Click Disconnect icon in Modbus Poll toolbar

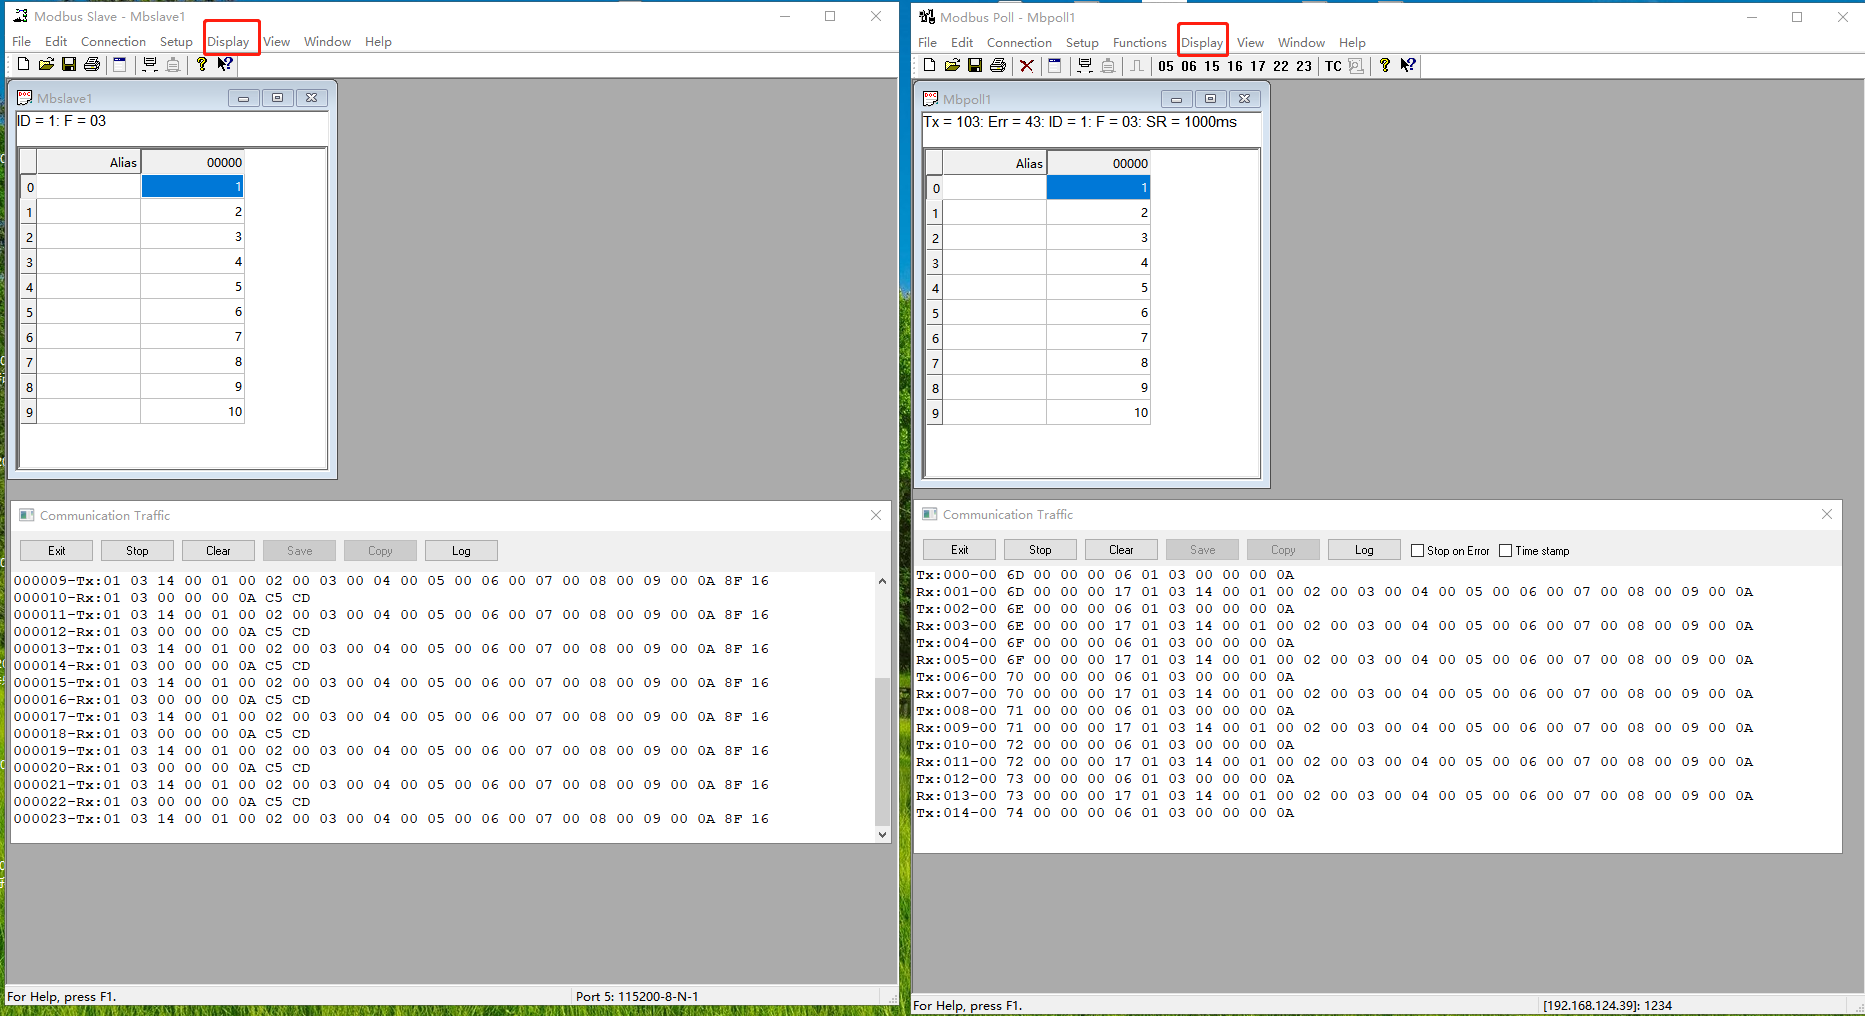point(1107,65)
